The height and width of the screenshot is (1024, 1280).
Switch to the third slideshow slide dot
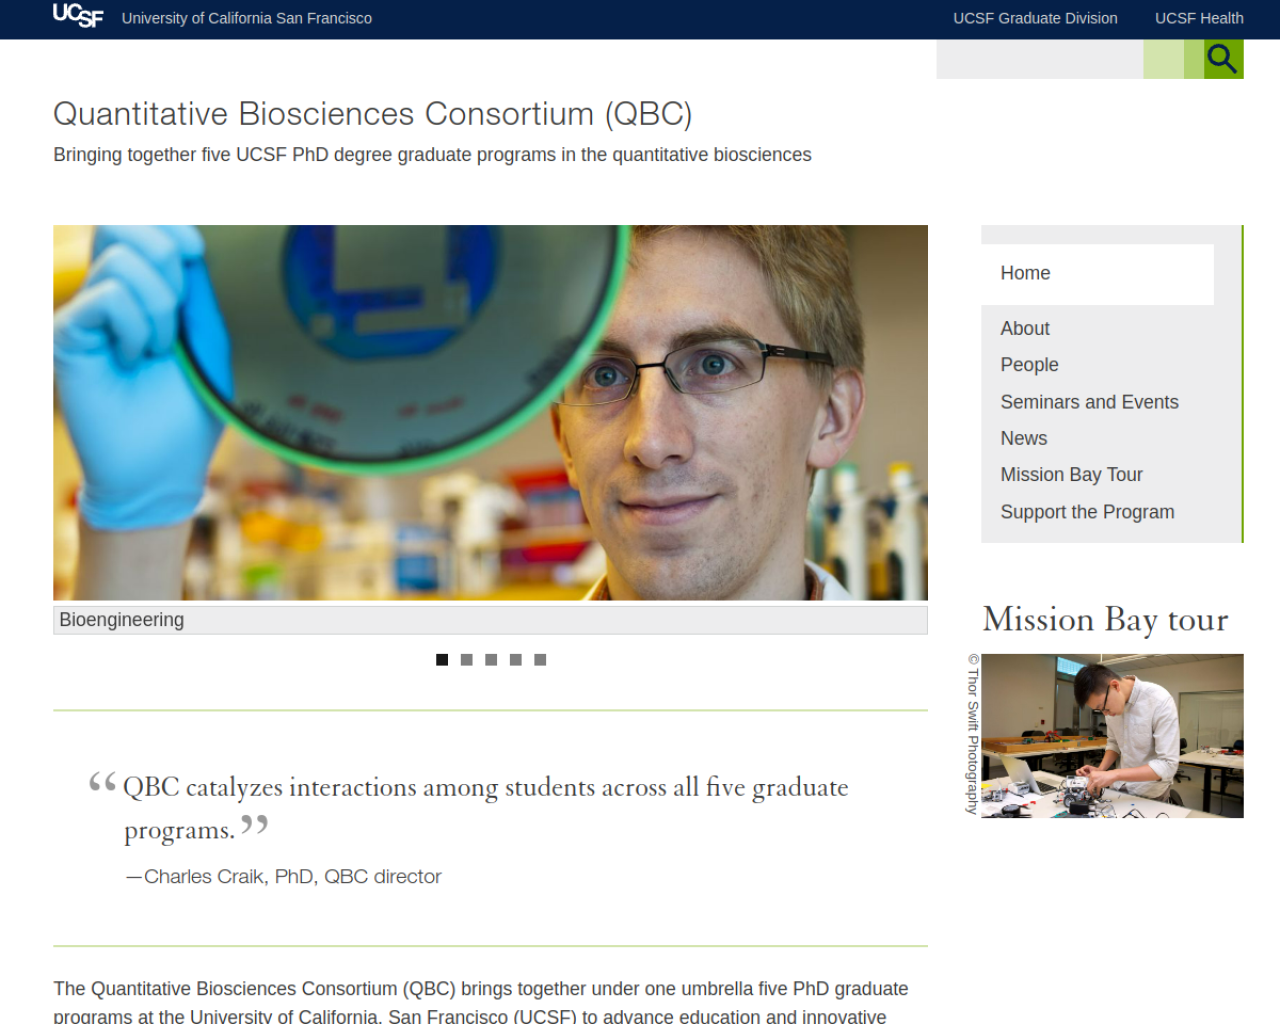491,660
